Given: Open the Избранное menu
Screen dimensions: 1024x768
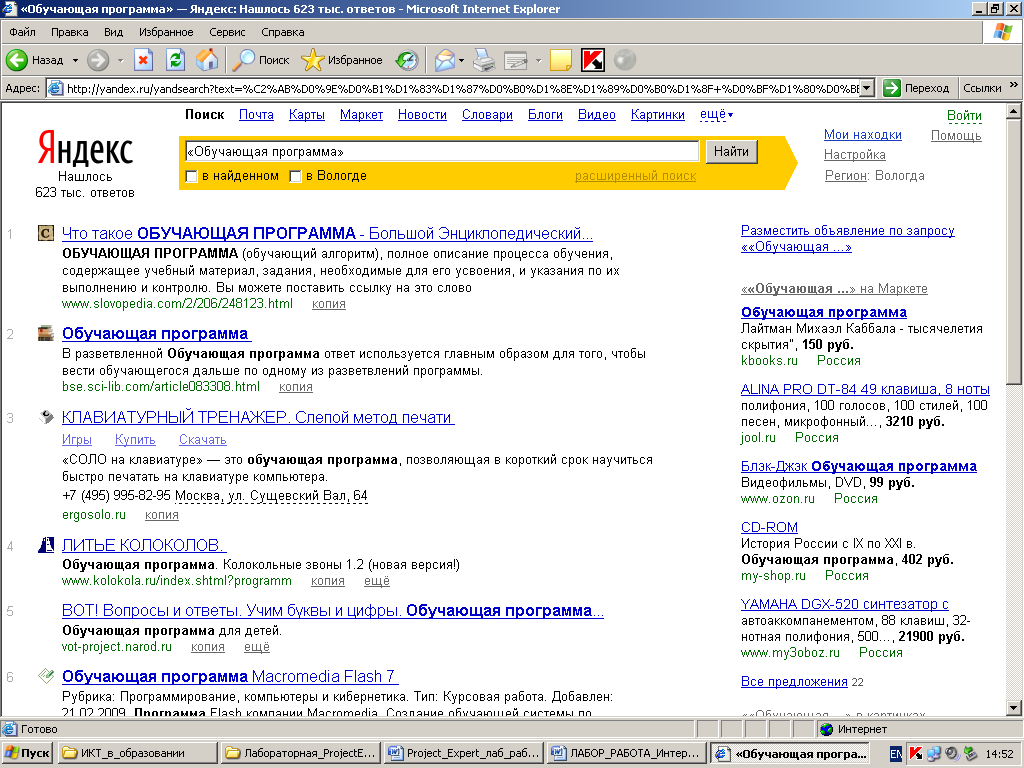Looking at the screenshot, I should (166, 32).
